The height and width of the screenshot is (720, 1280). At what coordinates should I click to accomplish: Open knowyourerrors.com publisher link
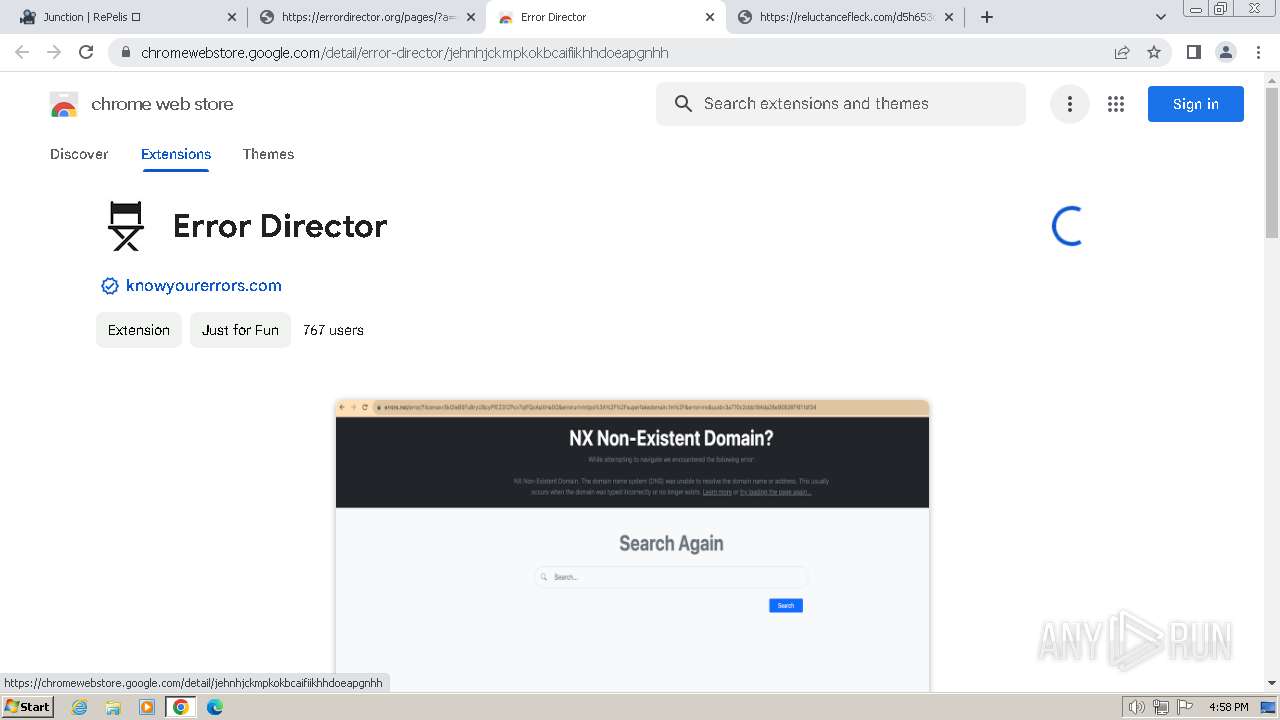tap(204, 286)
